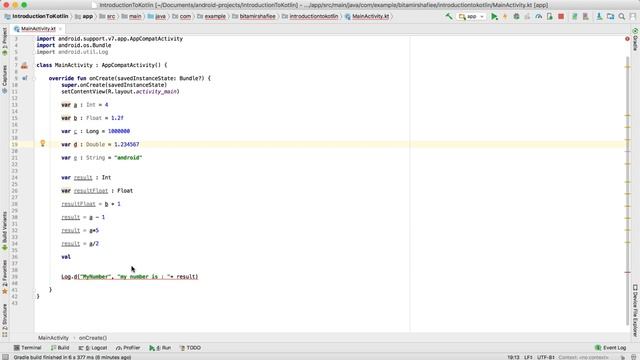
Task: Click the bitamirshafiee breadcrumb
Action: coord(253,16)
